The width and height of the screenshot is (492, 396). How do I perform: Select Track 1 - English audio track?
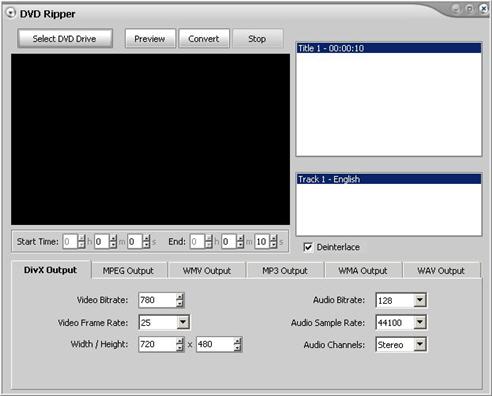[389, 179]
